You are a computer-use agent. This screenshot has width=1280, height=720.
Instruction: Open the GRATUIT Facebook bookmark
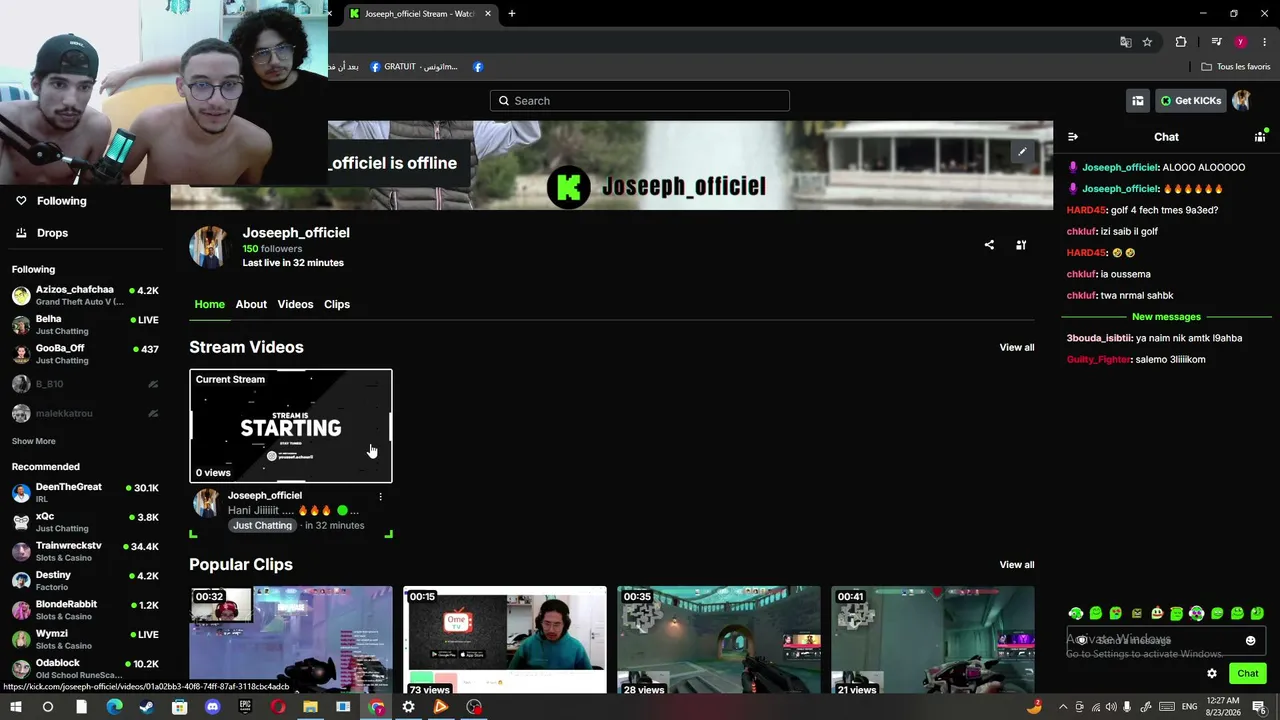click(414, 67)
